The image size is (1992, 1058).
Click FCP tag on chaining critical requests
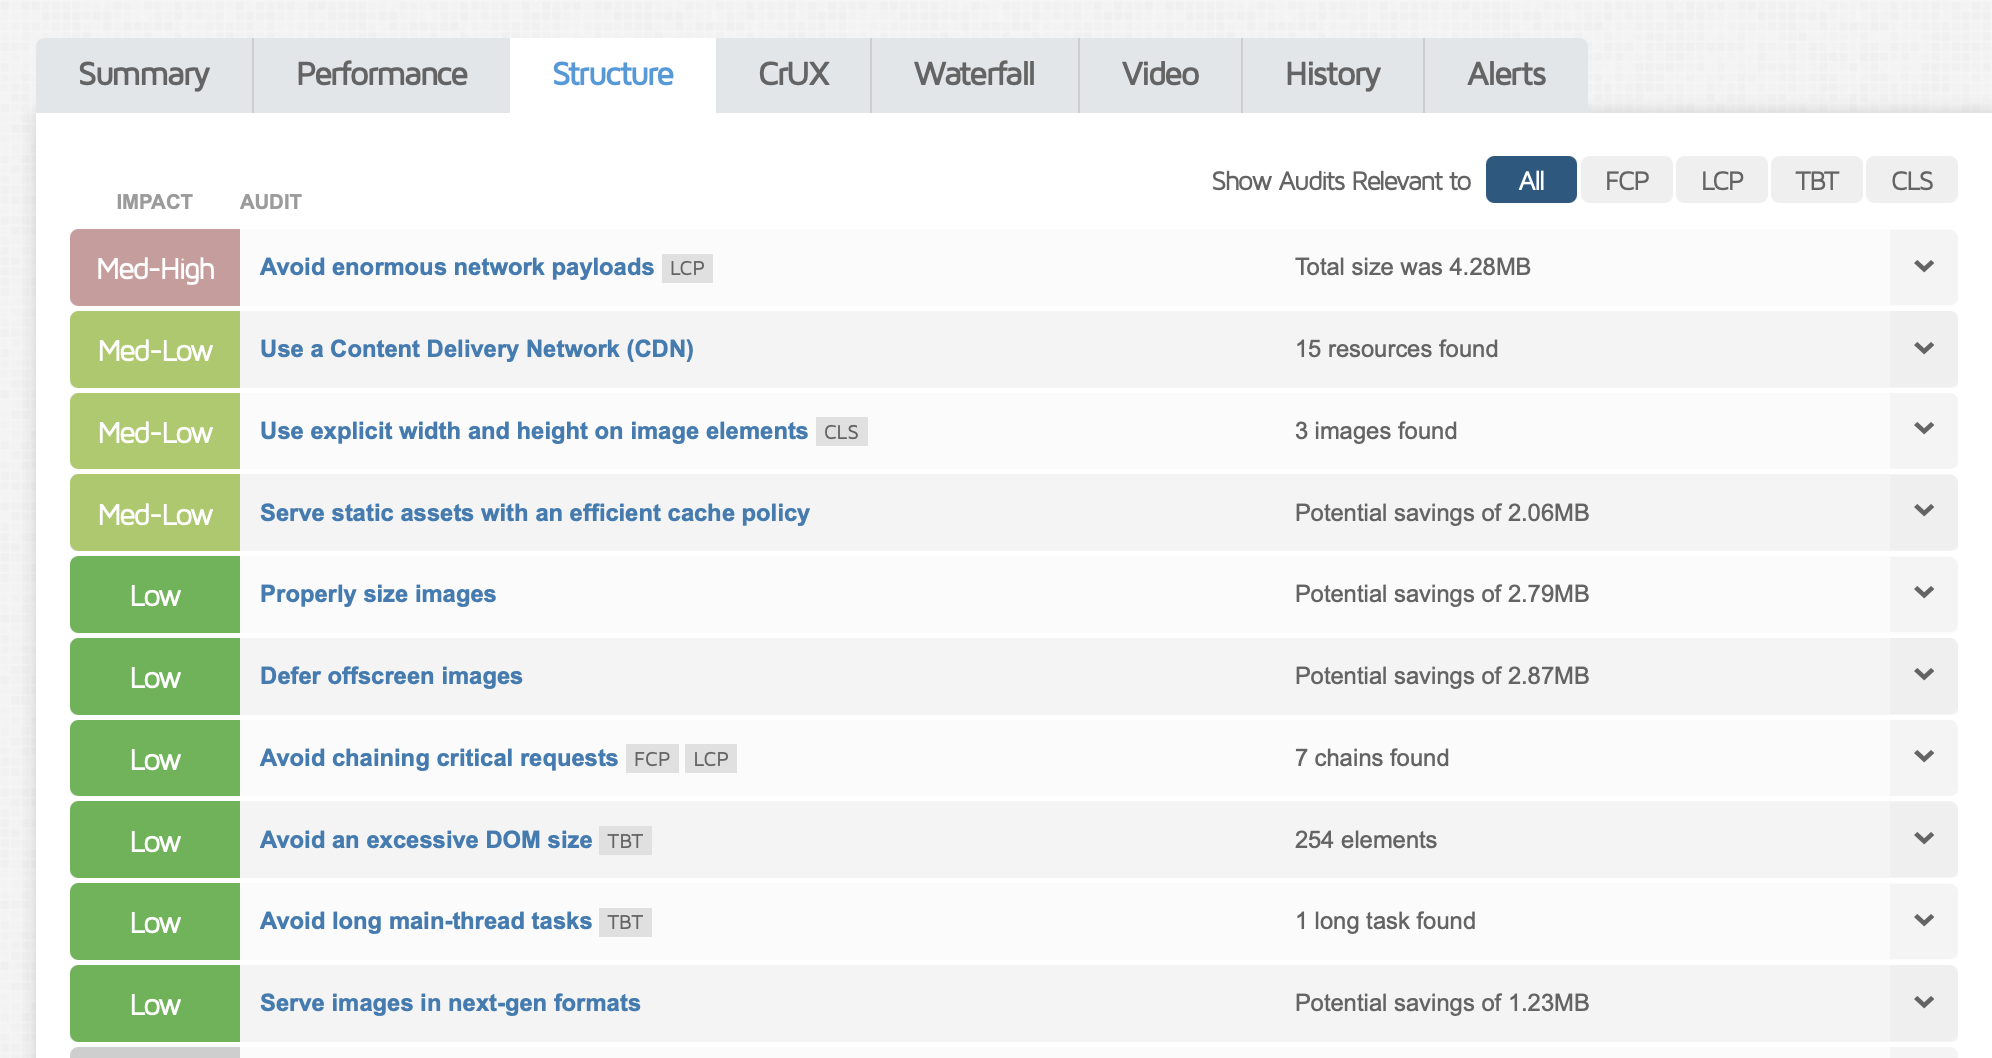(652, 759)
